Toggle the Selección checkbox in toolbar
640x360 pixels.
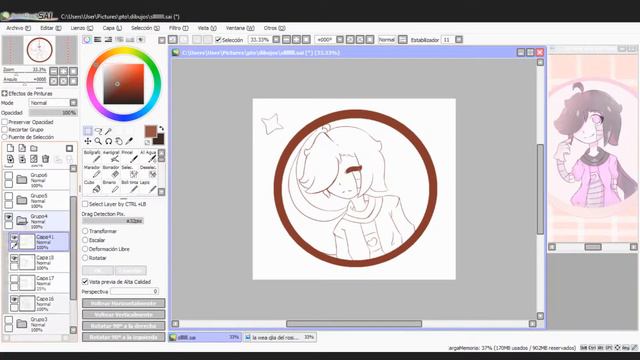coord(218,40)
